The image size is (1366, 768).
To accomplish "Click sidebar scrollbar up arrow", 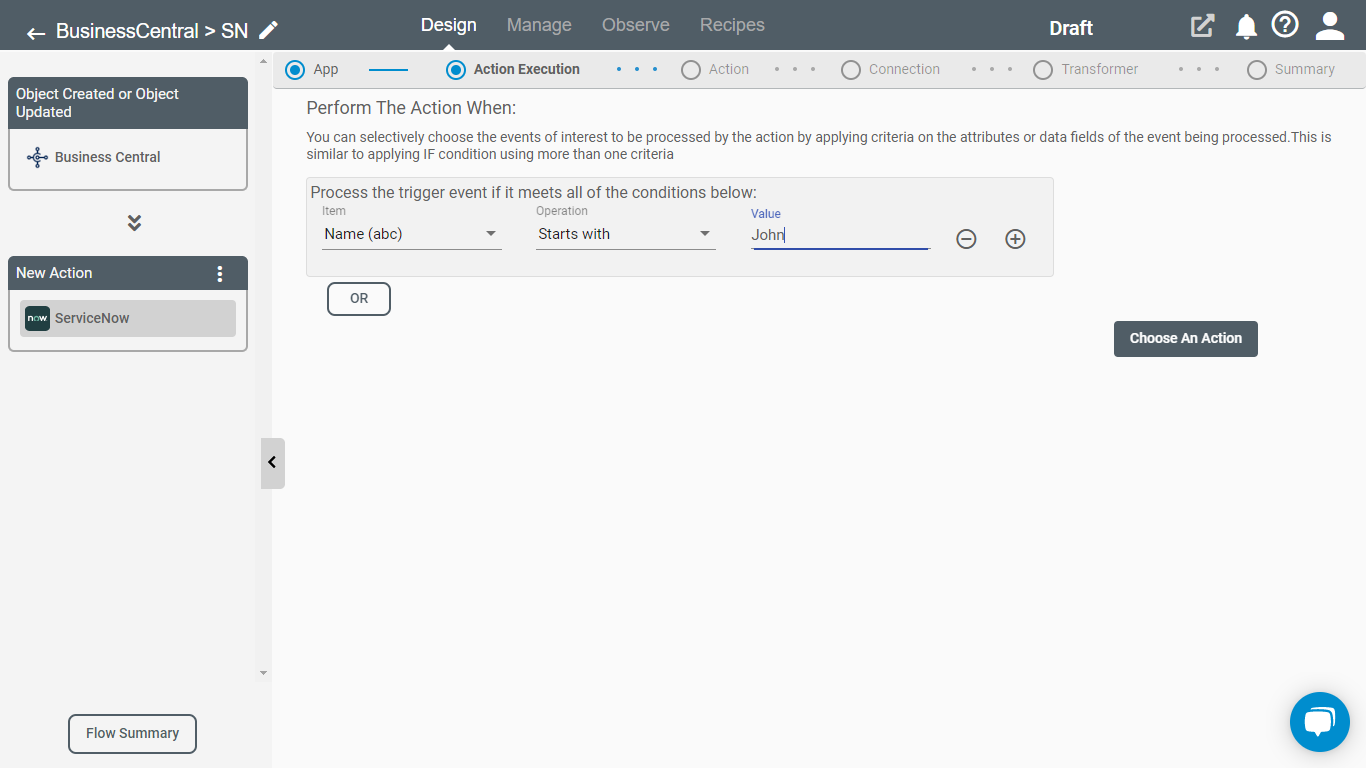I will coord(264,62).
